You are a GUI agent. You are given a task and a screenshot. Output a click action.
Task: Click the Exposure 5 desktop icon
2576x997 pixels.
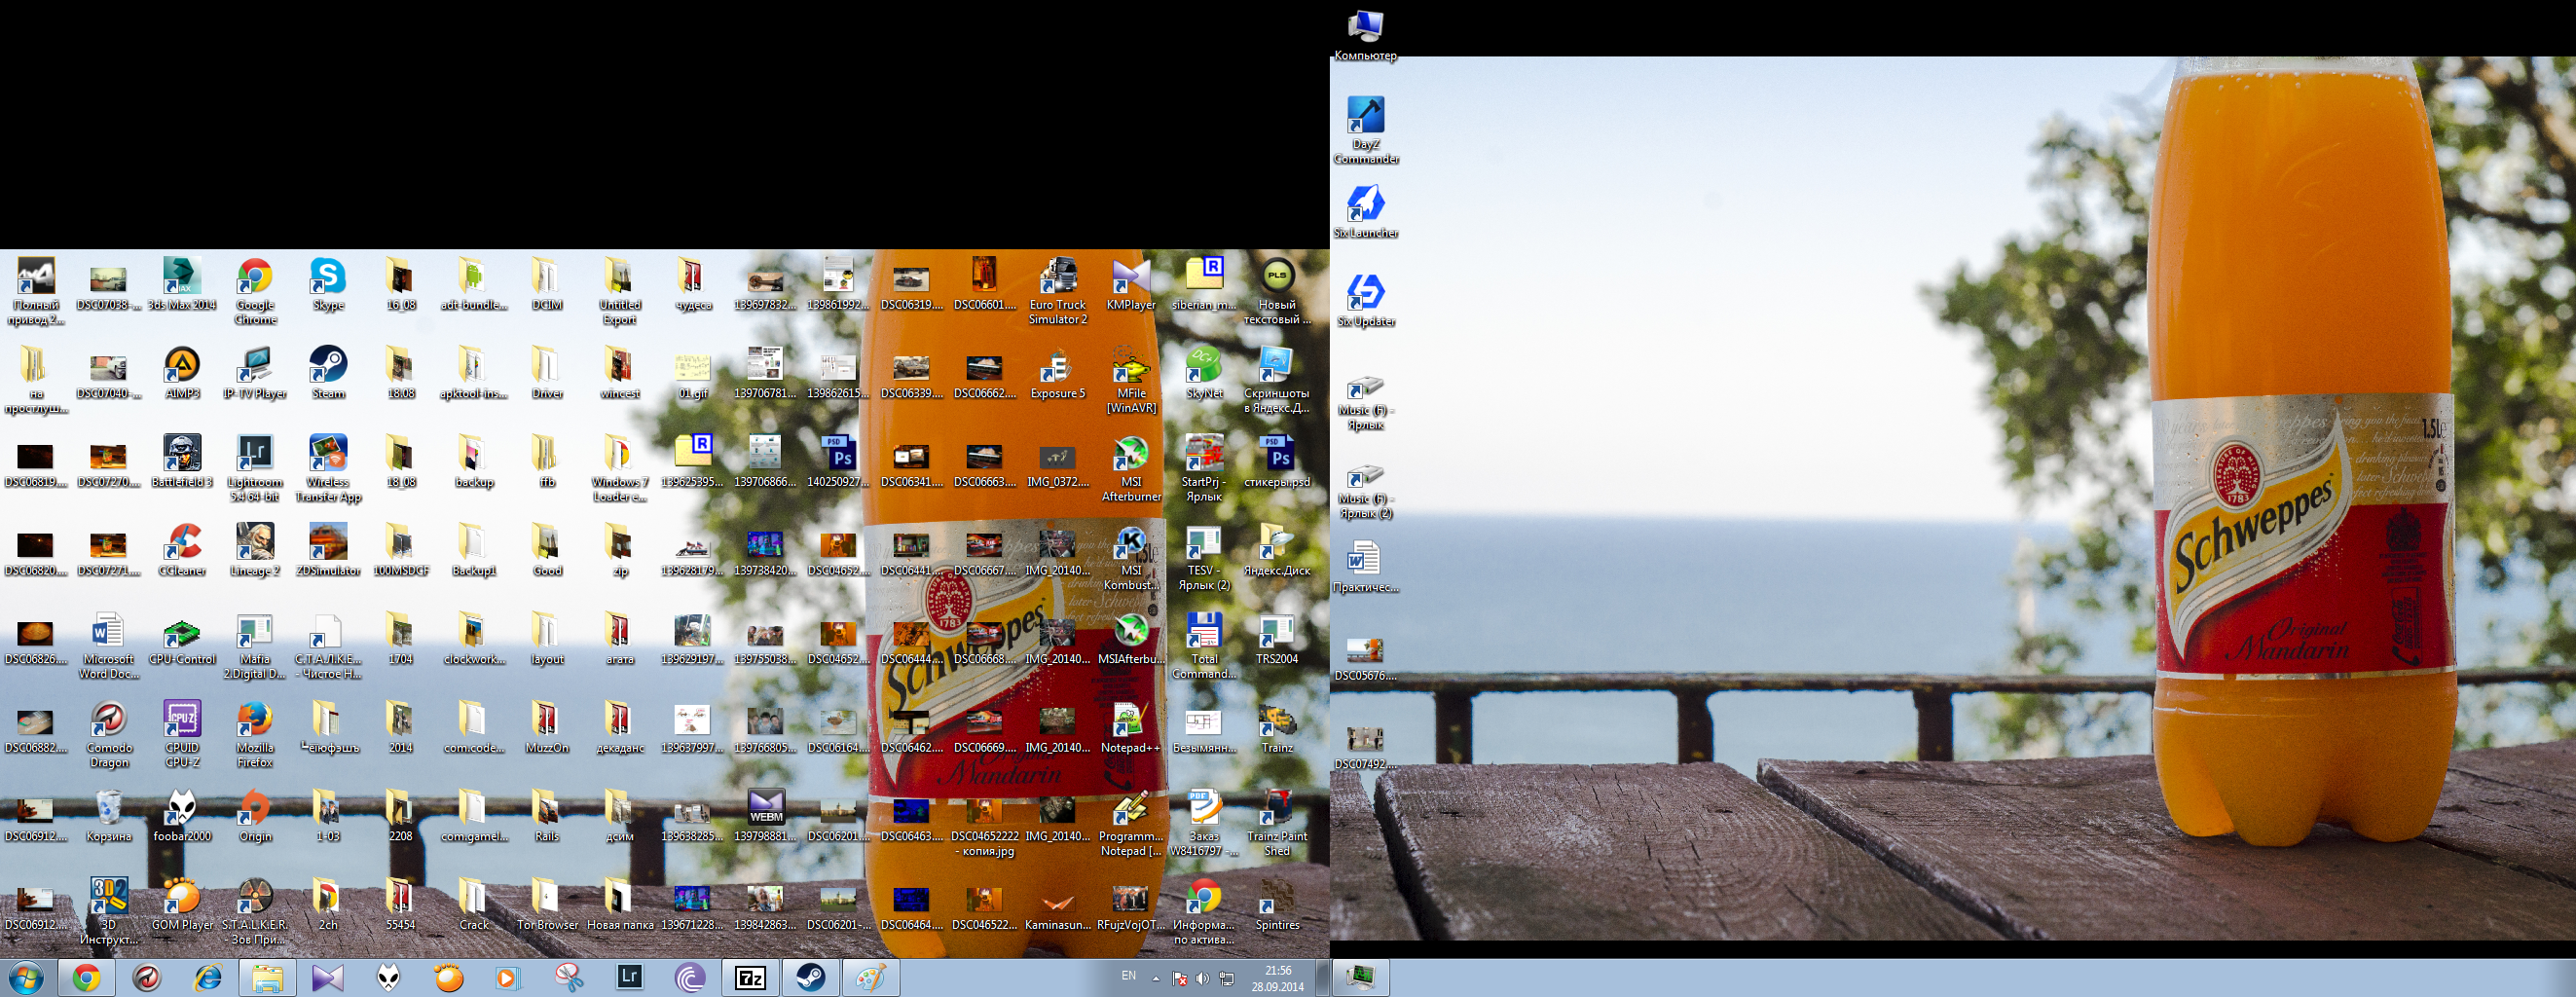(x=1058, y=373)
